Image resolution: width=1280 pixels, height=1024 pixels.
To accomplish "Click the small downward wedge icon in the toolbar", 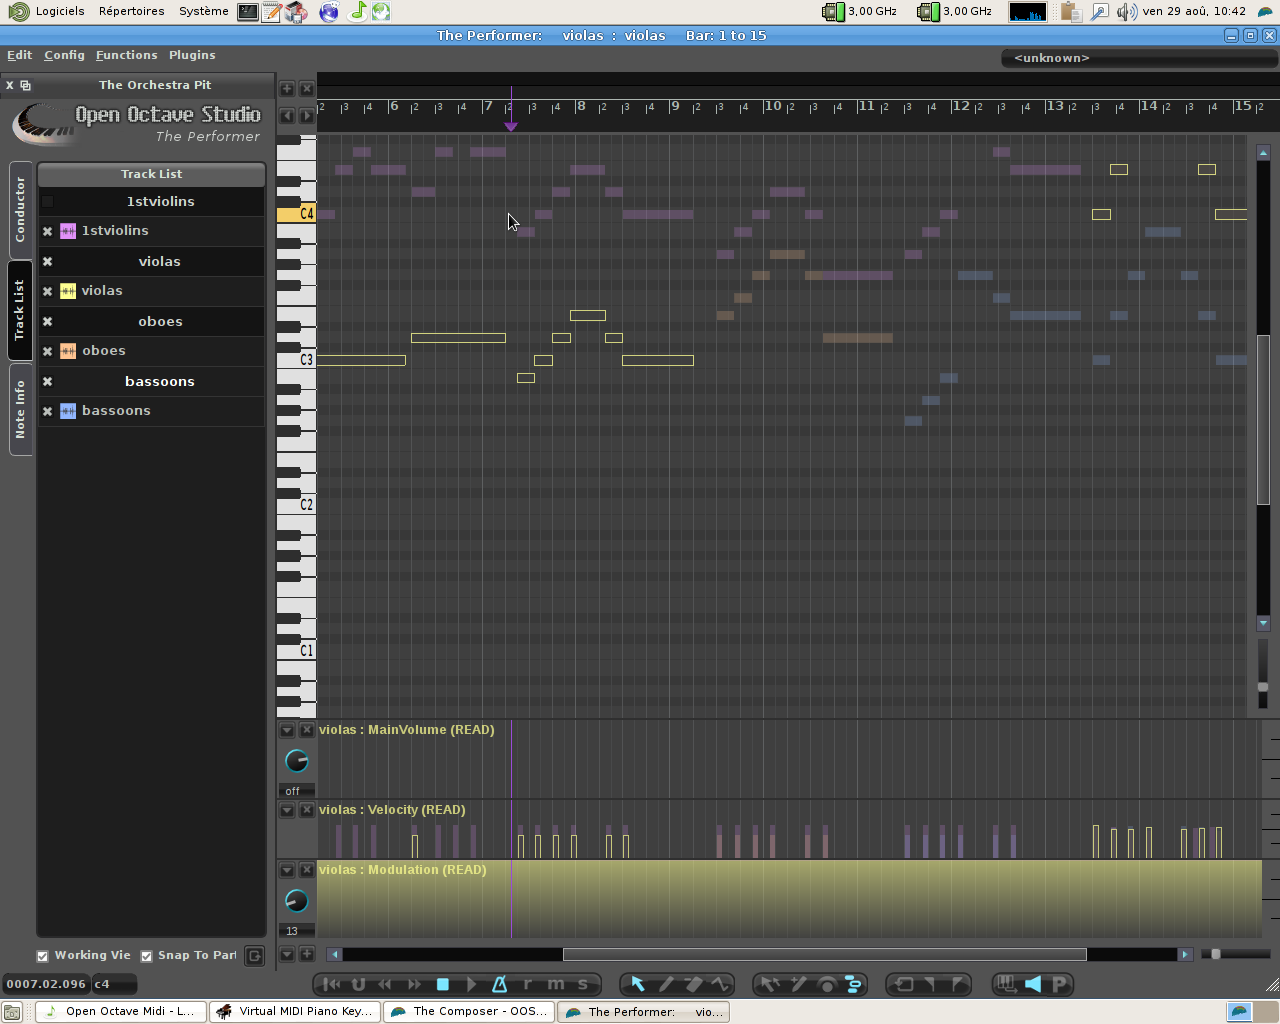I will [930, 985].
